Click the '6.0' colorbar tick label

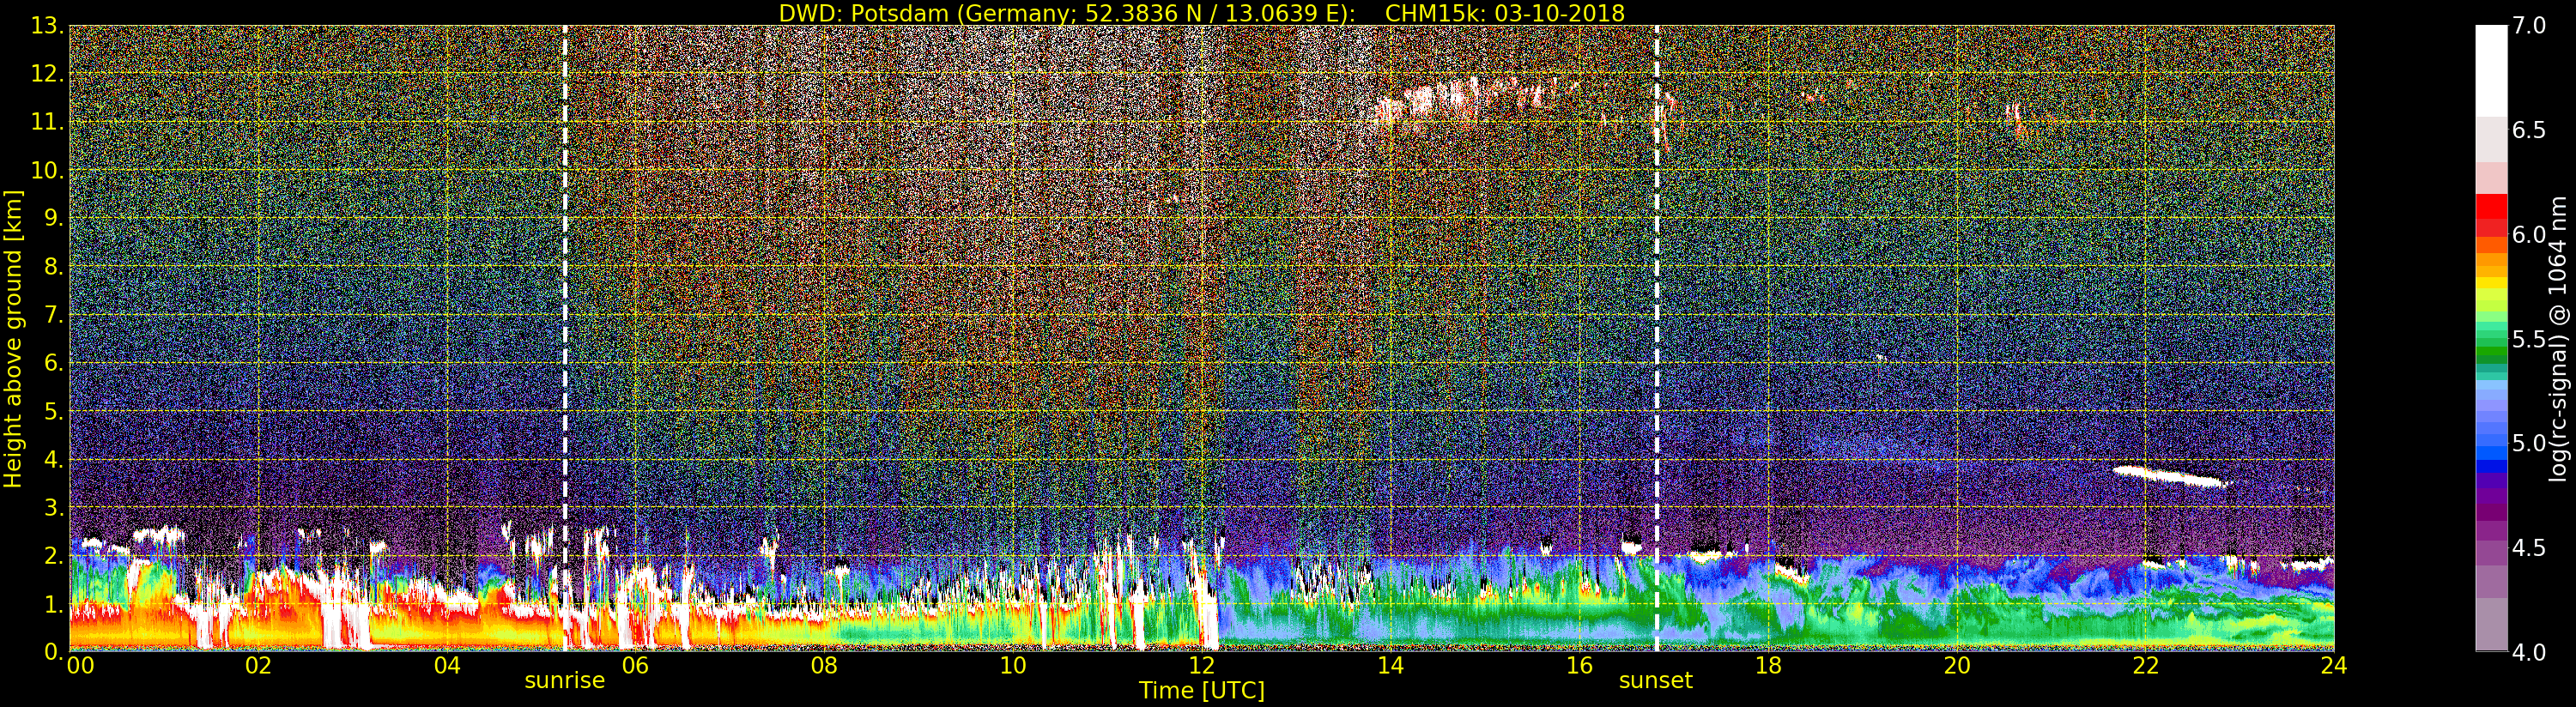pos(2529,234)
